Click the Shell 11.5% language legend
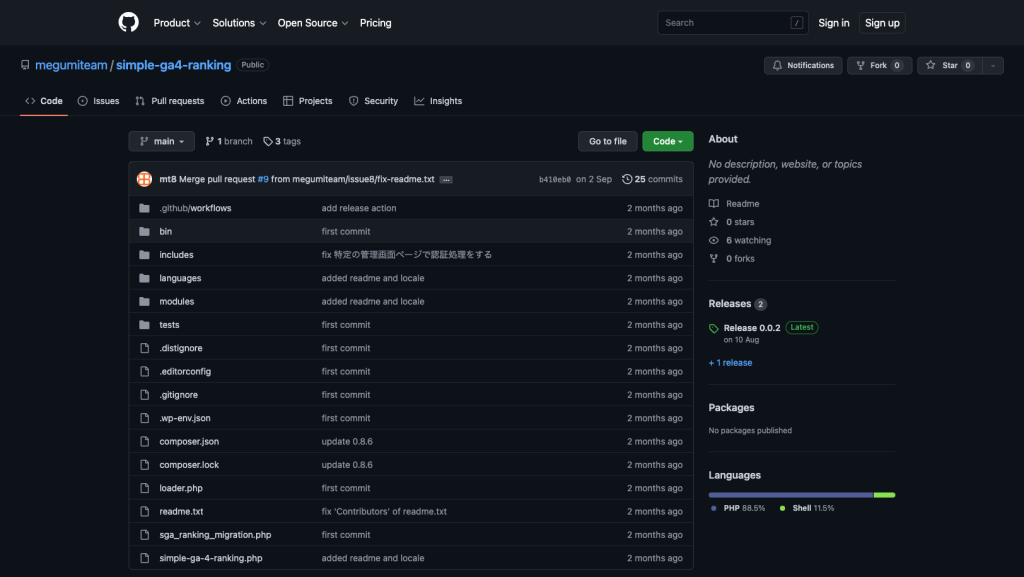Viewport: 1024px width, 577px height. (x=807, y=508)
